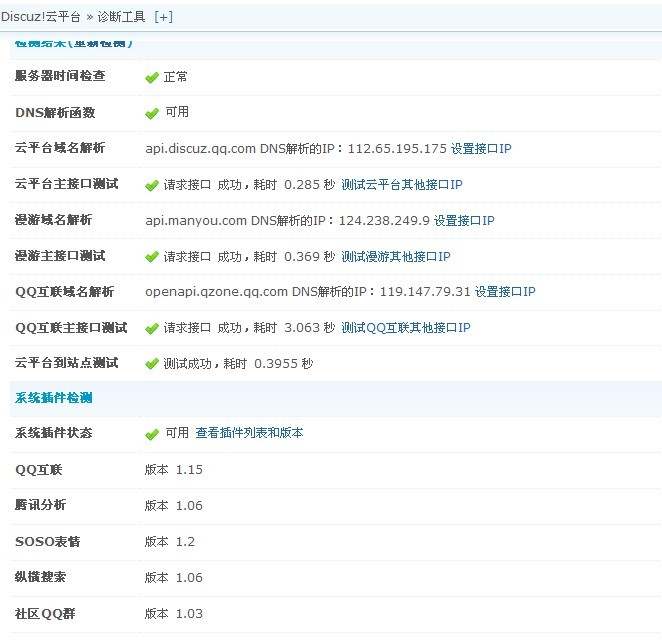Select 云平台到站点测试 label

pyautogui.click(x=66, y=363)
